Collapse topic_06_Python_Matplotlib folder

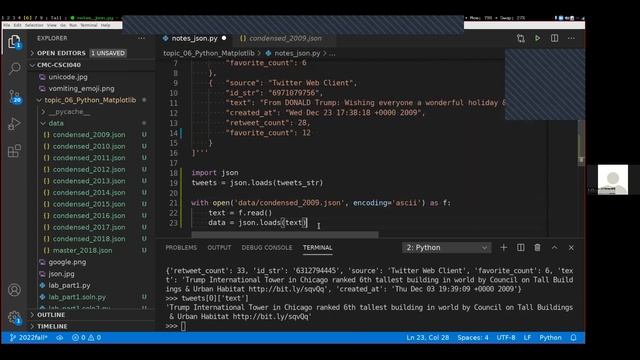click(x=90, y=100)
